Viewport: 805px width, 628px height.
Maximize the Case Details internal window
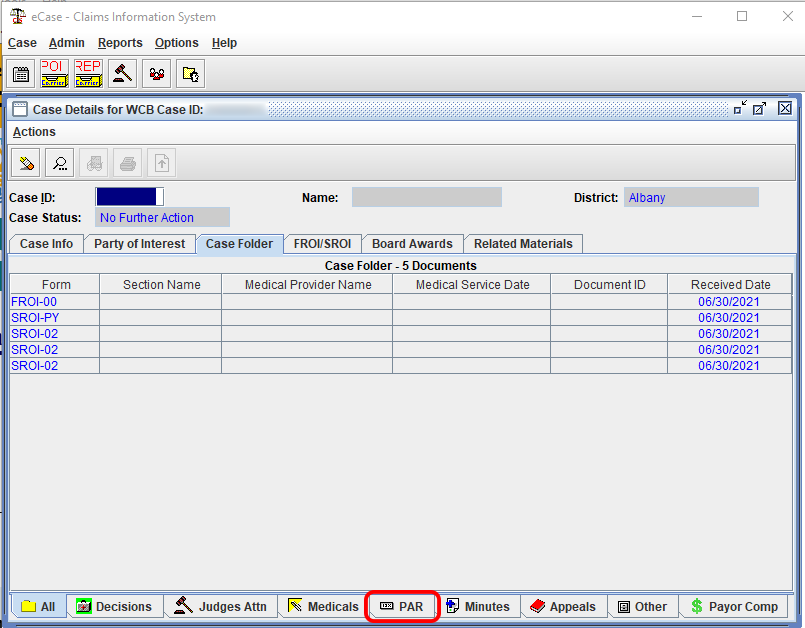coord(760,109)
